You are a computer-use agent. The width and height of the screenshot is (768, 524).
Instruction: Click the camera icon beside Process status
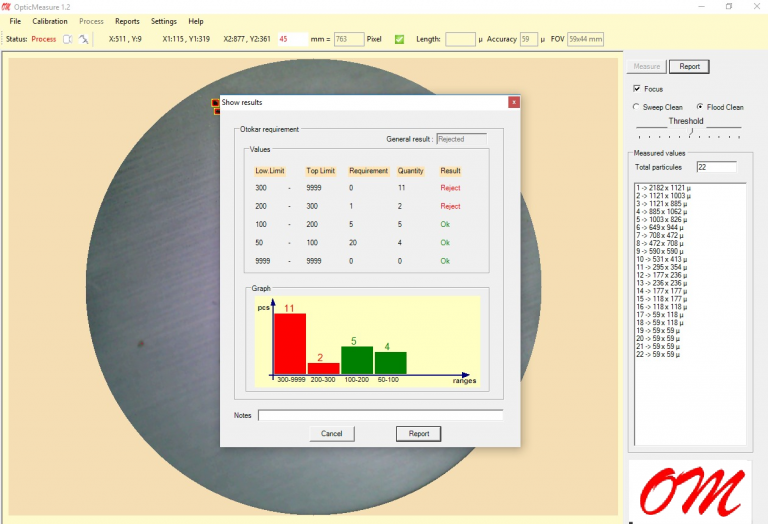(67, 39)
